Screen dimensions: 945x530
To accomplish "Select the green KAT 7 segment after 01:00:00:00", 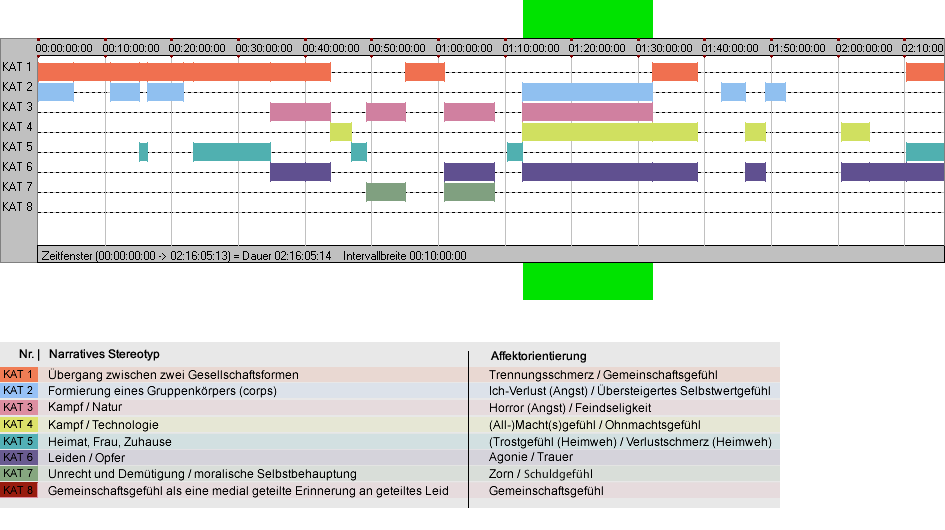I will pos(469,192).
